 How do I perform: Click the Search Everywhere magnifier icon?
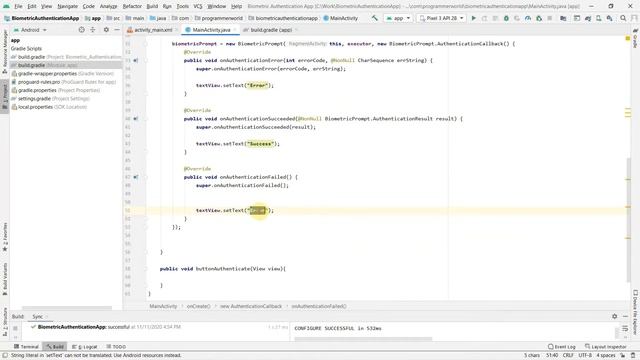623,18
